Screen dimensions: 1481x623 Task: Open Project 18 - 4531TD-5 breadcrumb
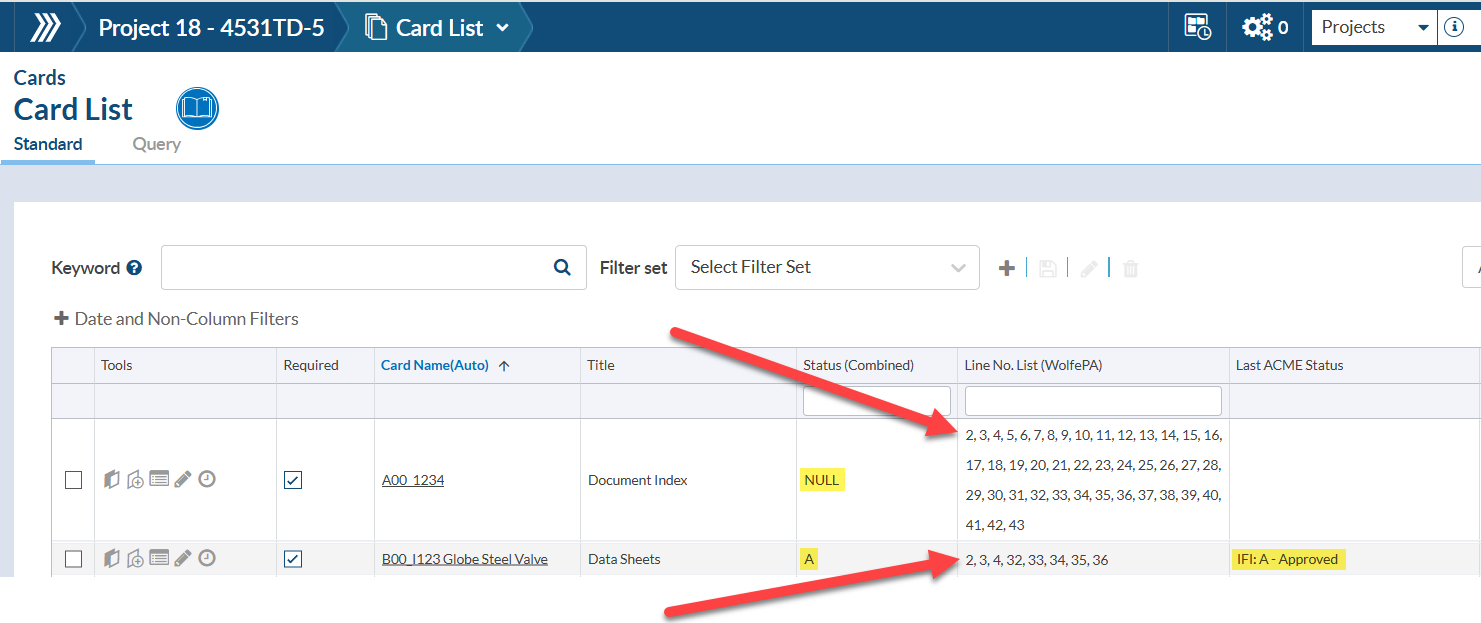(211, 27)
